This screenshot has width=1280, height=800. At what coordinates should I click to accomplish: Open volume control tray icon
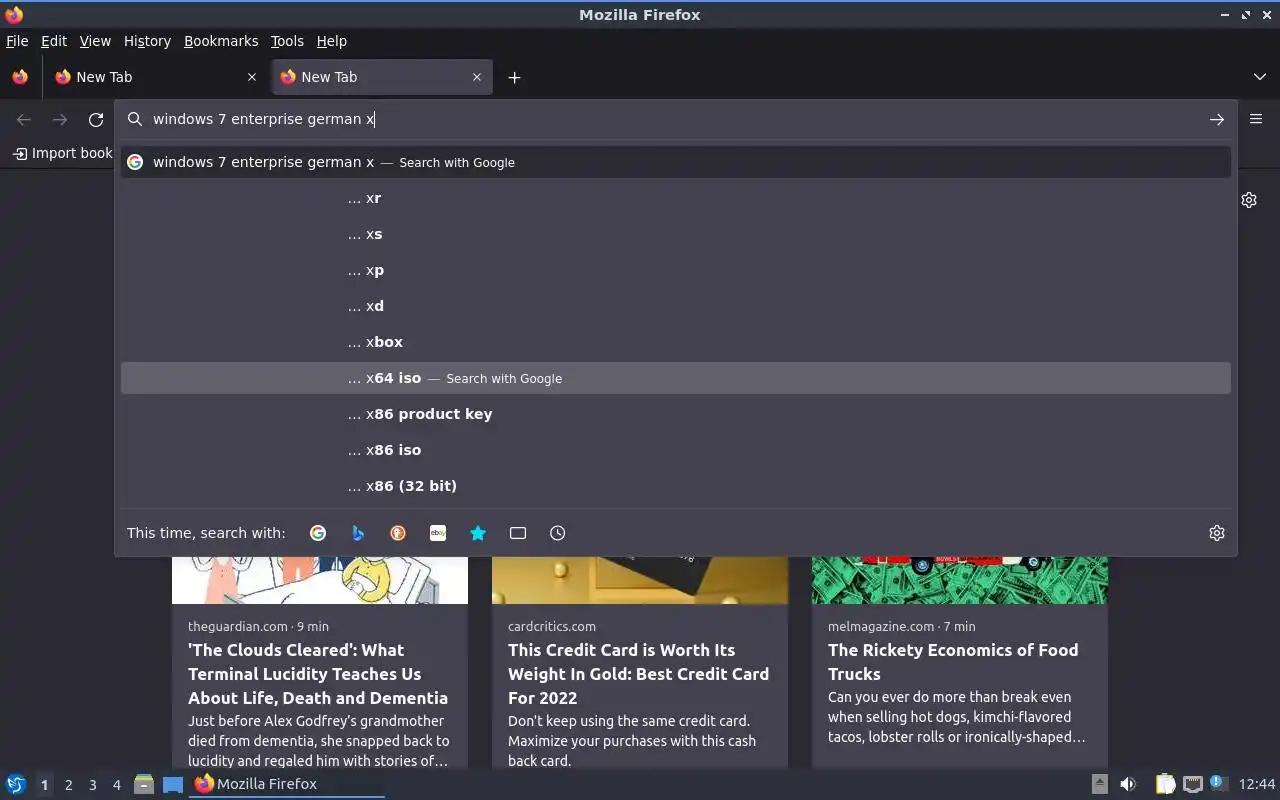(1127, 784)
